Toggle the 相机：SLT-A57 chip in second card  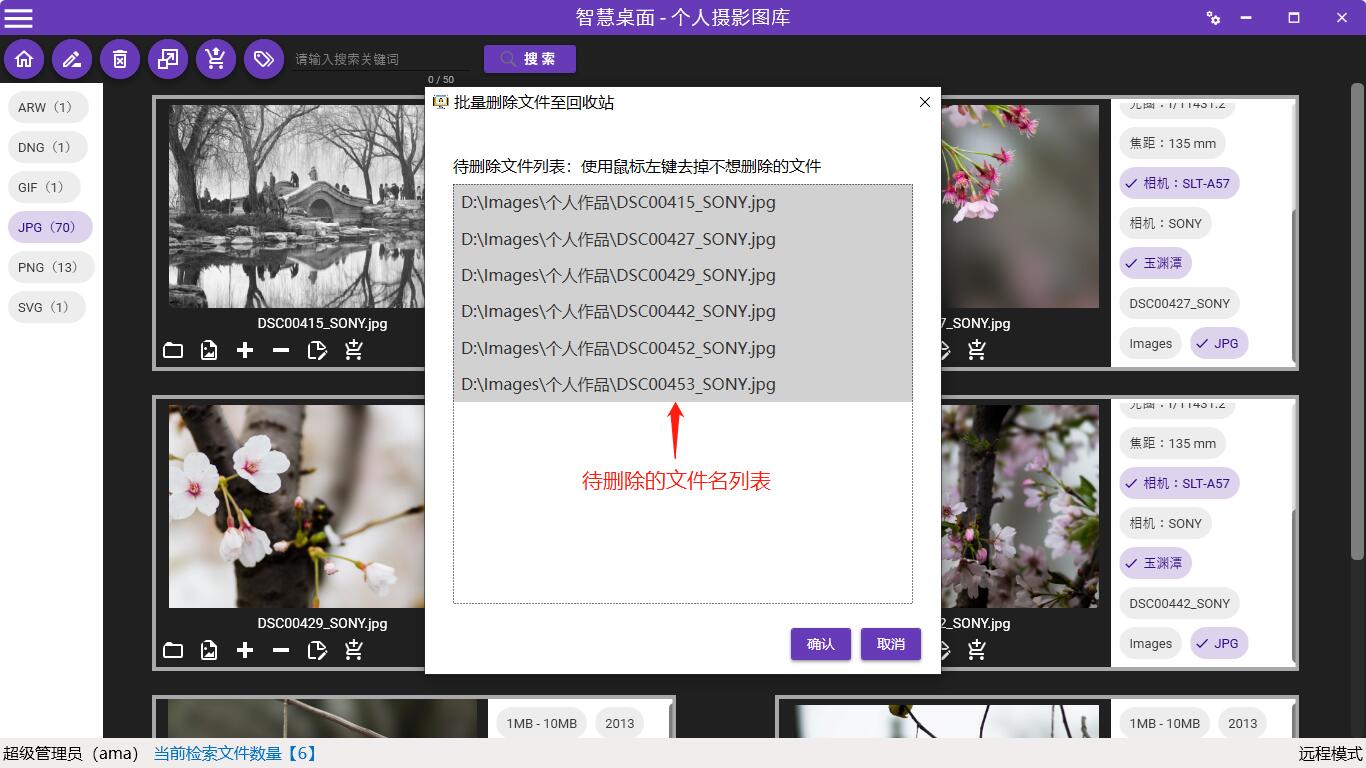pyautogui.click(x=1179, y=483)
